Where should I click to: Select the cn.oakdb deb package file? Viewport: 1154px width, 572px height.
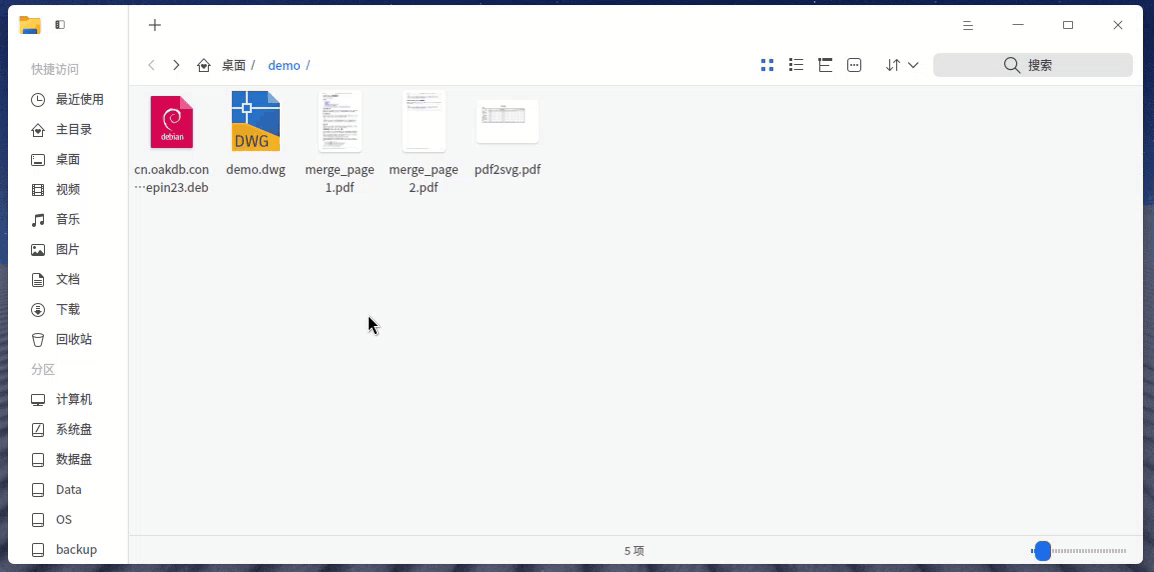pyautogui.click(x=171, y=122)
